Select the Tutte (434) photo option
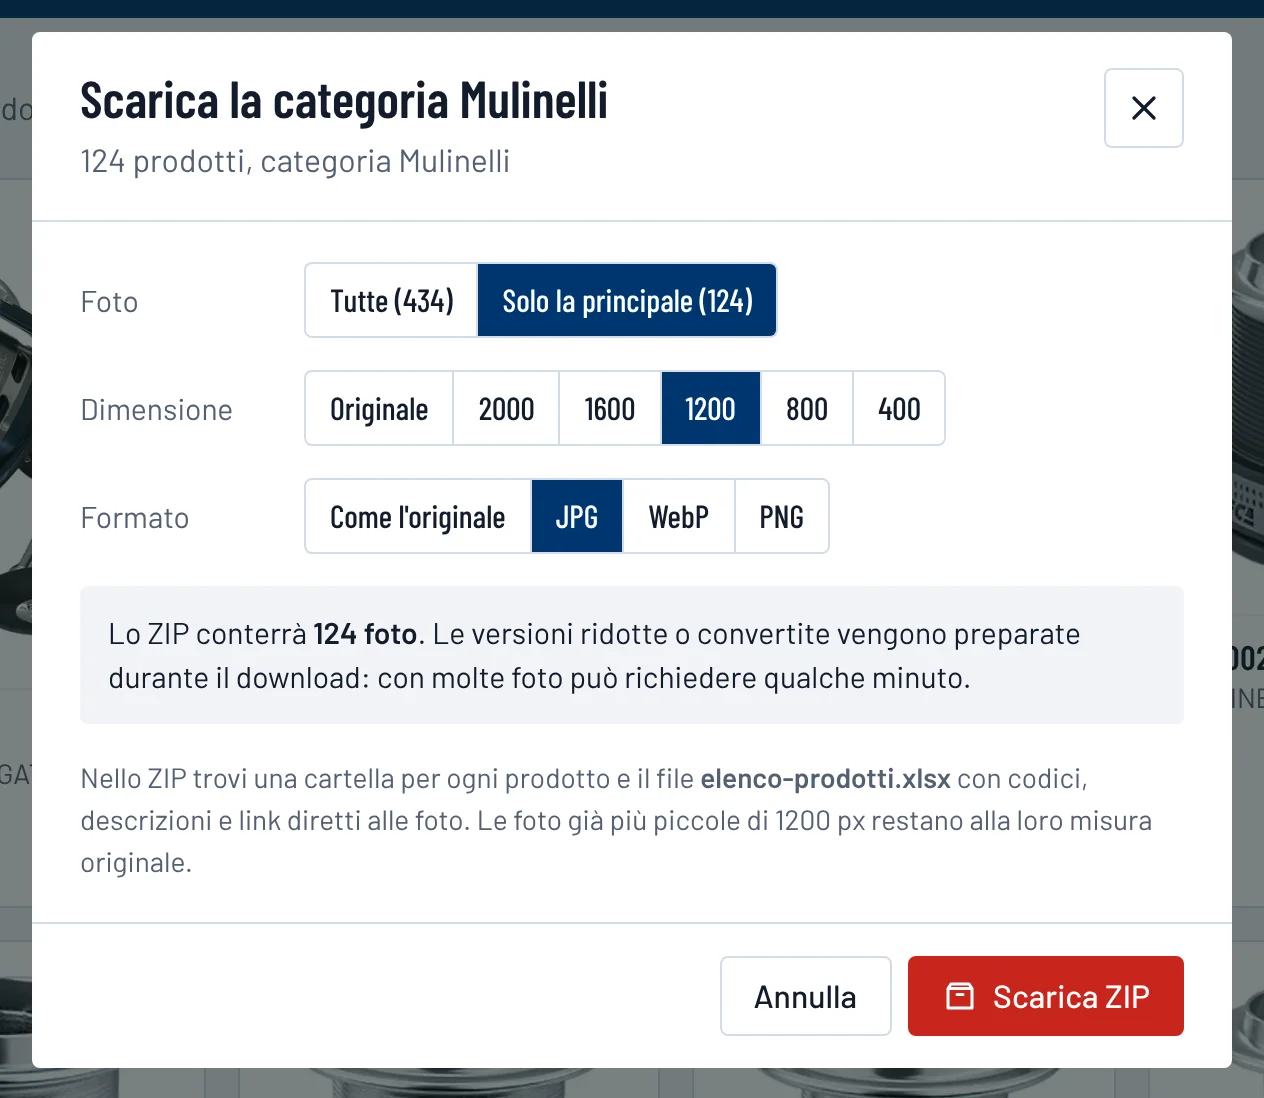Image resolution: width=1264 pixels, height=1098 pixels. pyautogui.click(x=392, y=300)
